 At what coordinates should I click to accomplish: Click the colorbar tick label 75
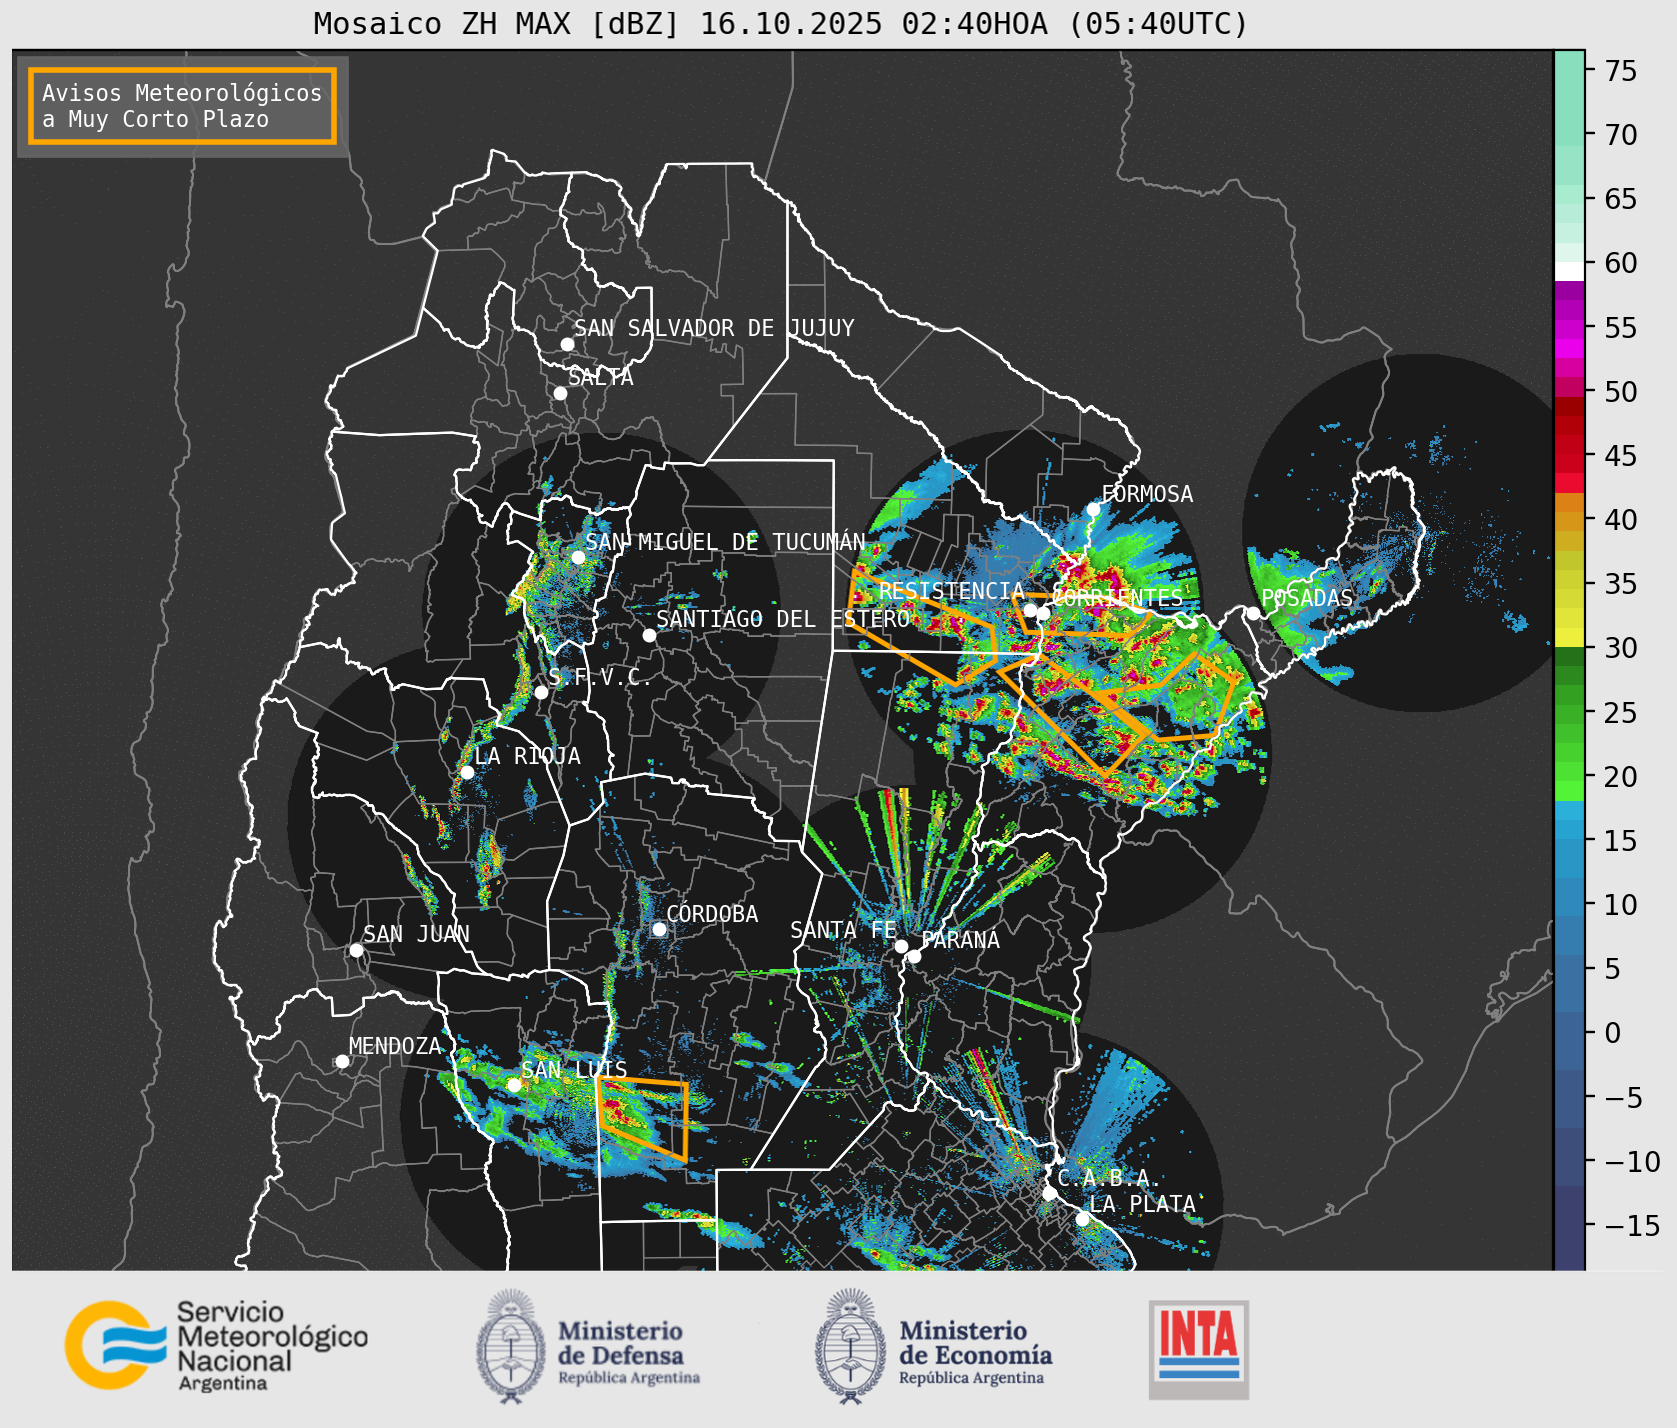[1622, 70]
